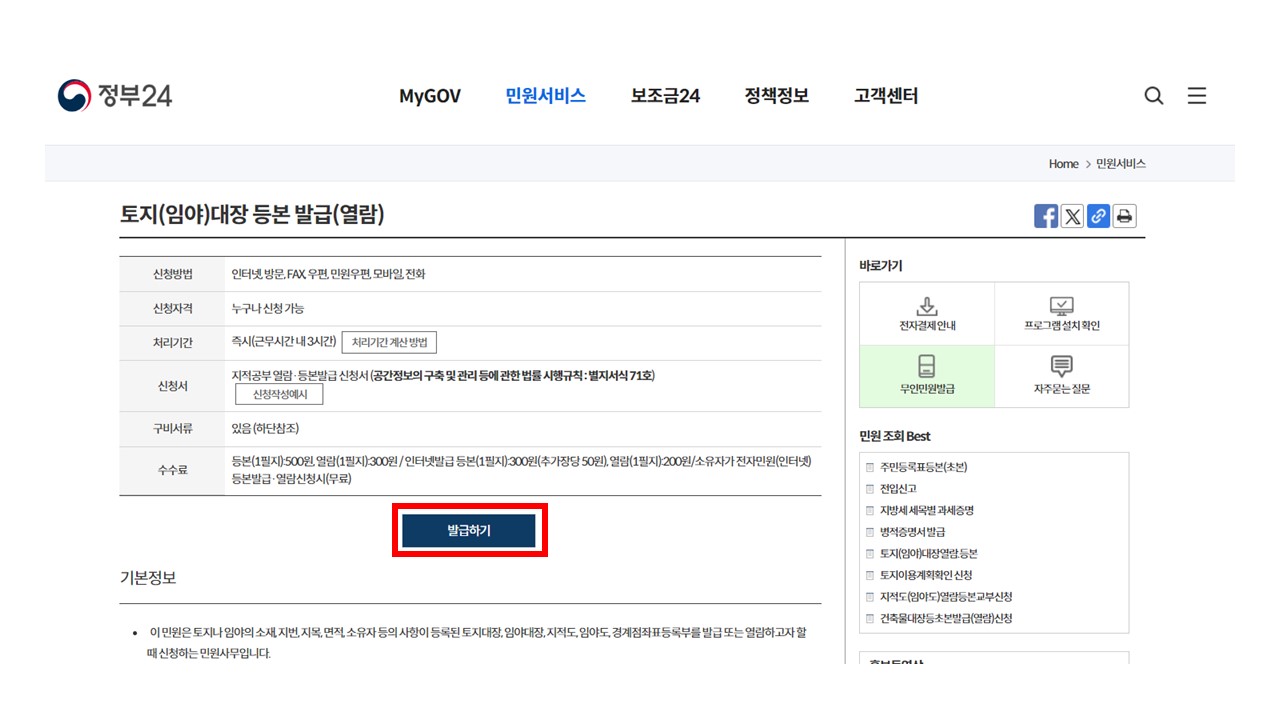Print the page using the printer icon
The width and height of the screenshot is (1280, 720).
point(1123,215)
